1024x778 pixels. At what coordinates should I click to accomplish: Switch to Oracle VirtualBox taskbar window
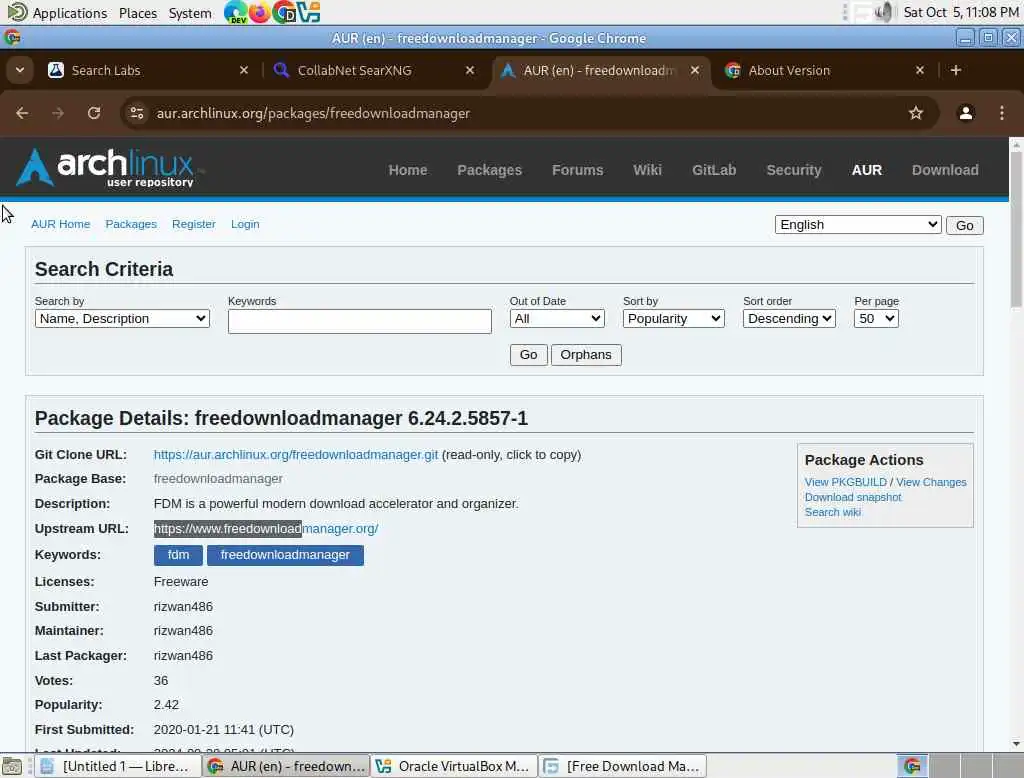454,766
